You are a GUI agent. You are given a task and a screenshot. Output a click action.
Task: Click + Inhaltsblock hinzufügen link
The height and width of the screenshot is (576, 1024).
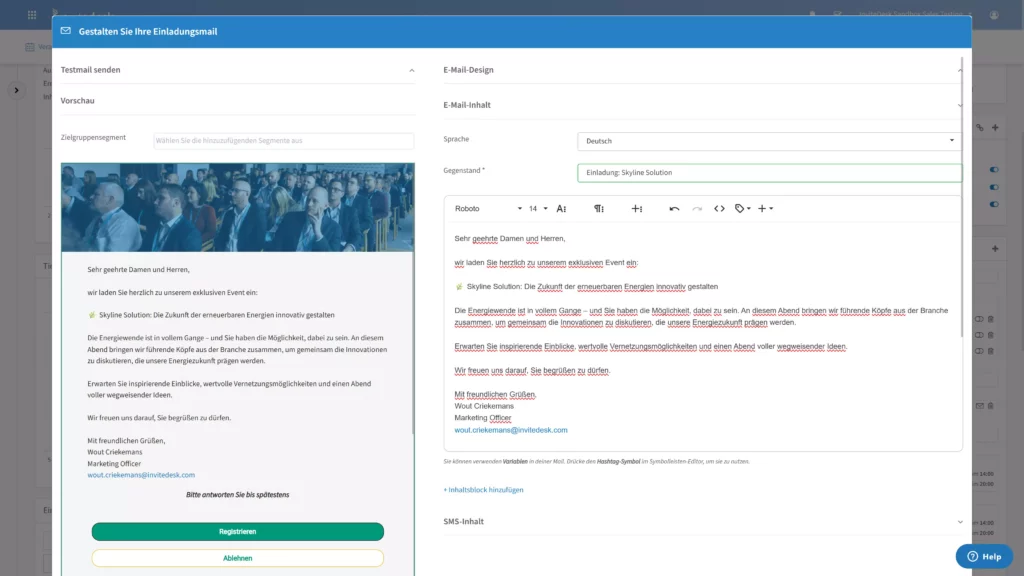[483, 490]
